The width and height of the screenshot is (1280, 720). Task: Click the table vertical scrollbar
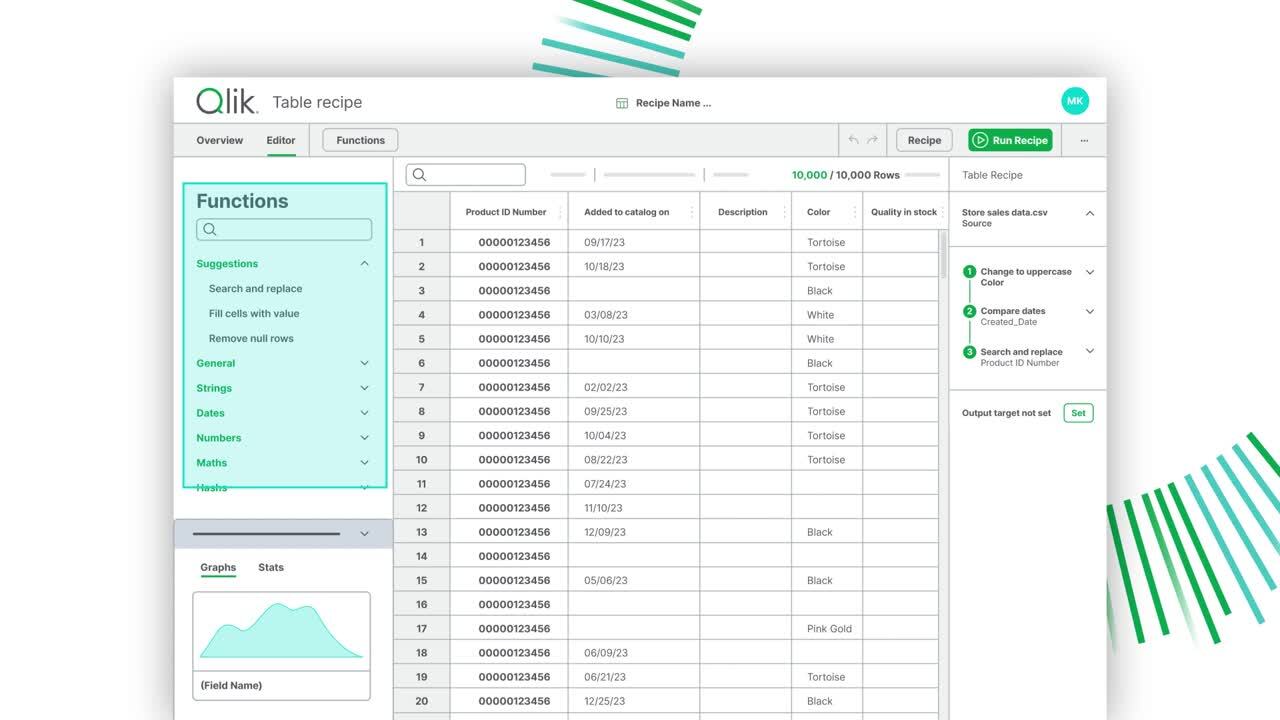(x=942, y=255)
